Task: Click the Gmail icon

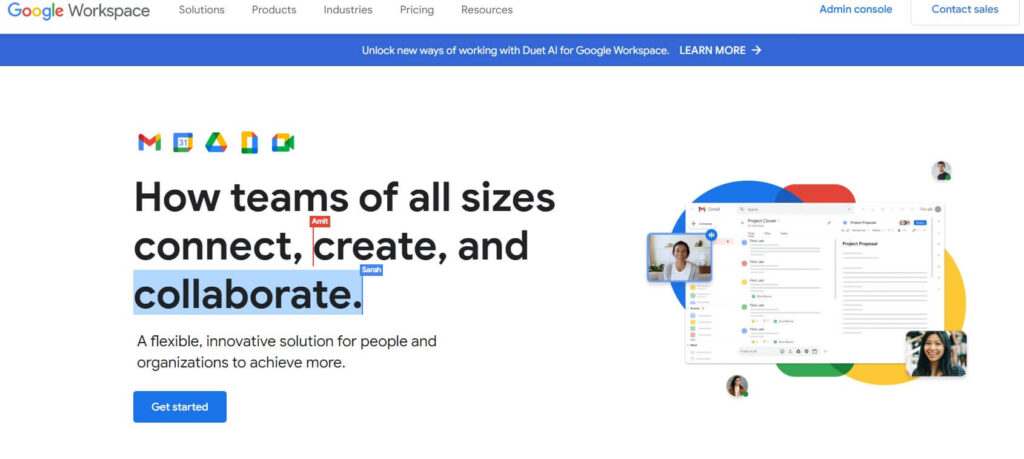Action: [150, 142]
